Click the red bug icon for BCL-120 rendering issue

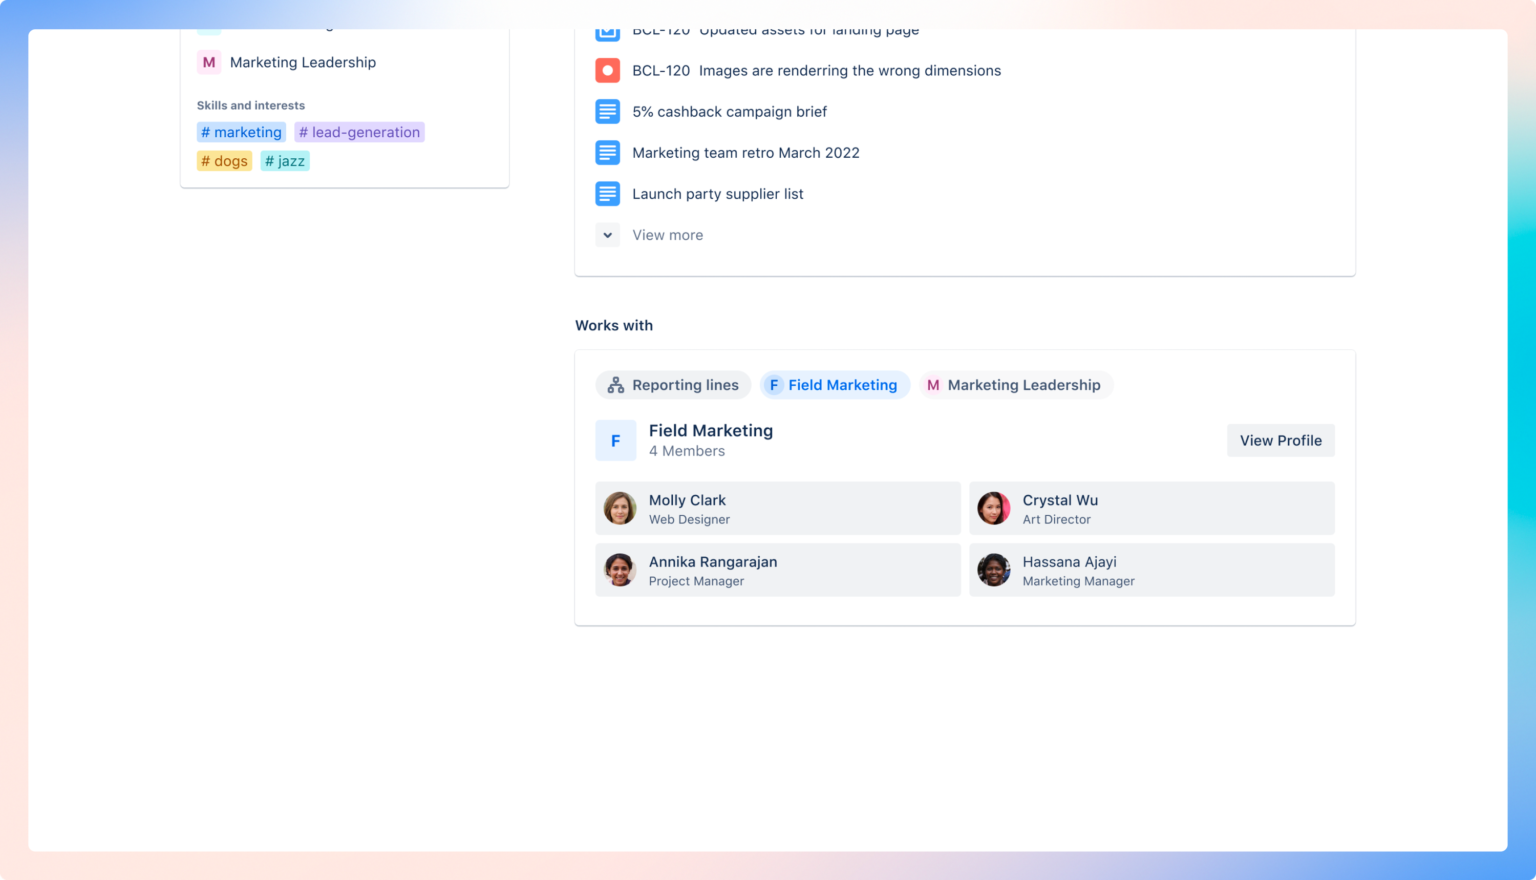(x=608, y=70)
